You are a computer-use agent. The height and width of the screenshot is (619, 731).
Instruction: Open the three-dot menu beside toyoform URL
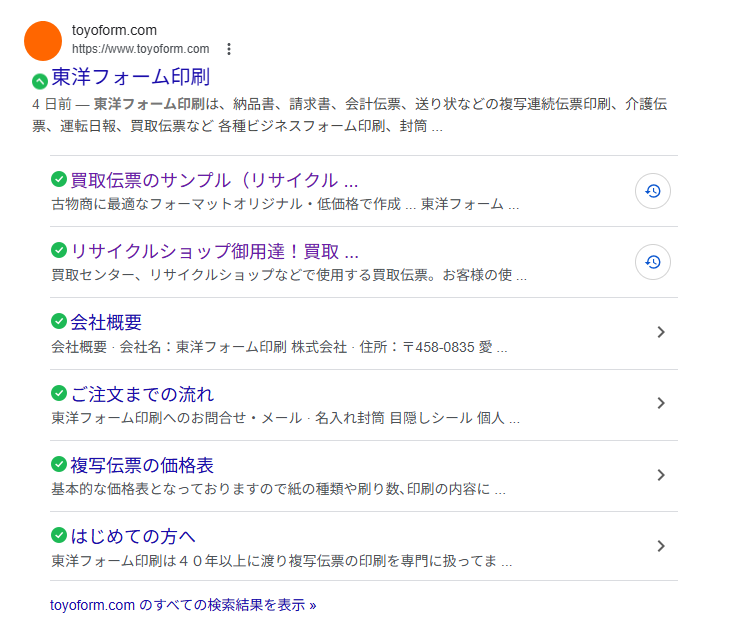(x=229, y=49)
